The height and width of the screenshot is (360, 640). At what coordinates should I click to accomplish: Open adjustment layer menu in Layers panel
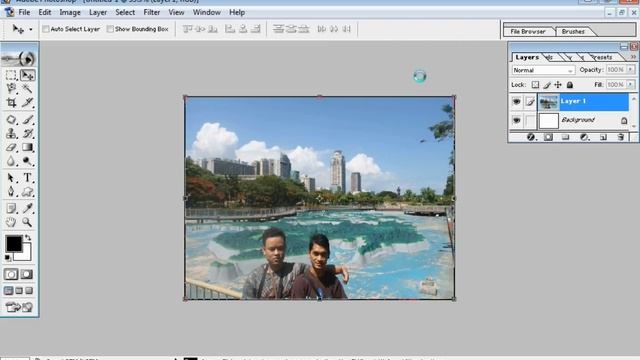tap(584, 137)
